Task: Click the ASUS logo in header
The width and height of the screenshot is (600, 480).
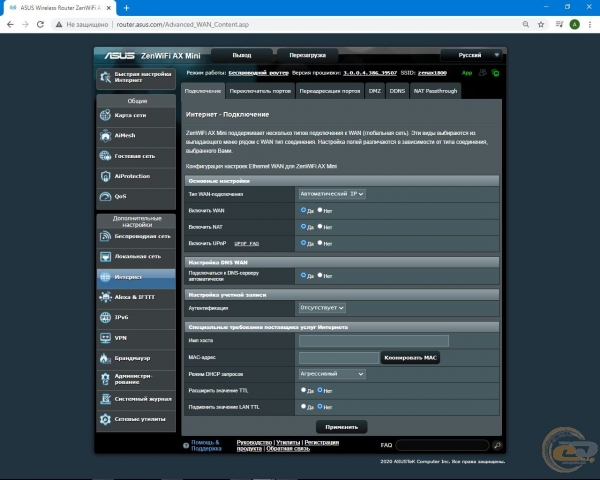Action: (x=119, y=56)
